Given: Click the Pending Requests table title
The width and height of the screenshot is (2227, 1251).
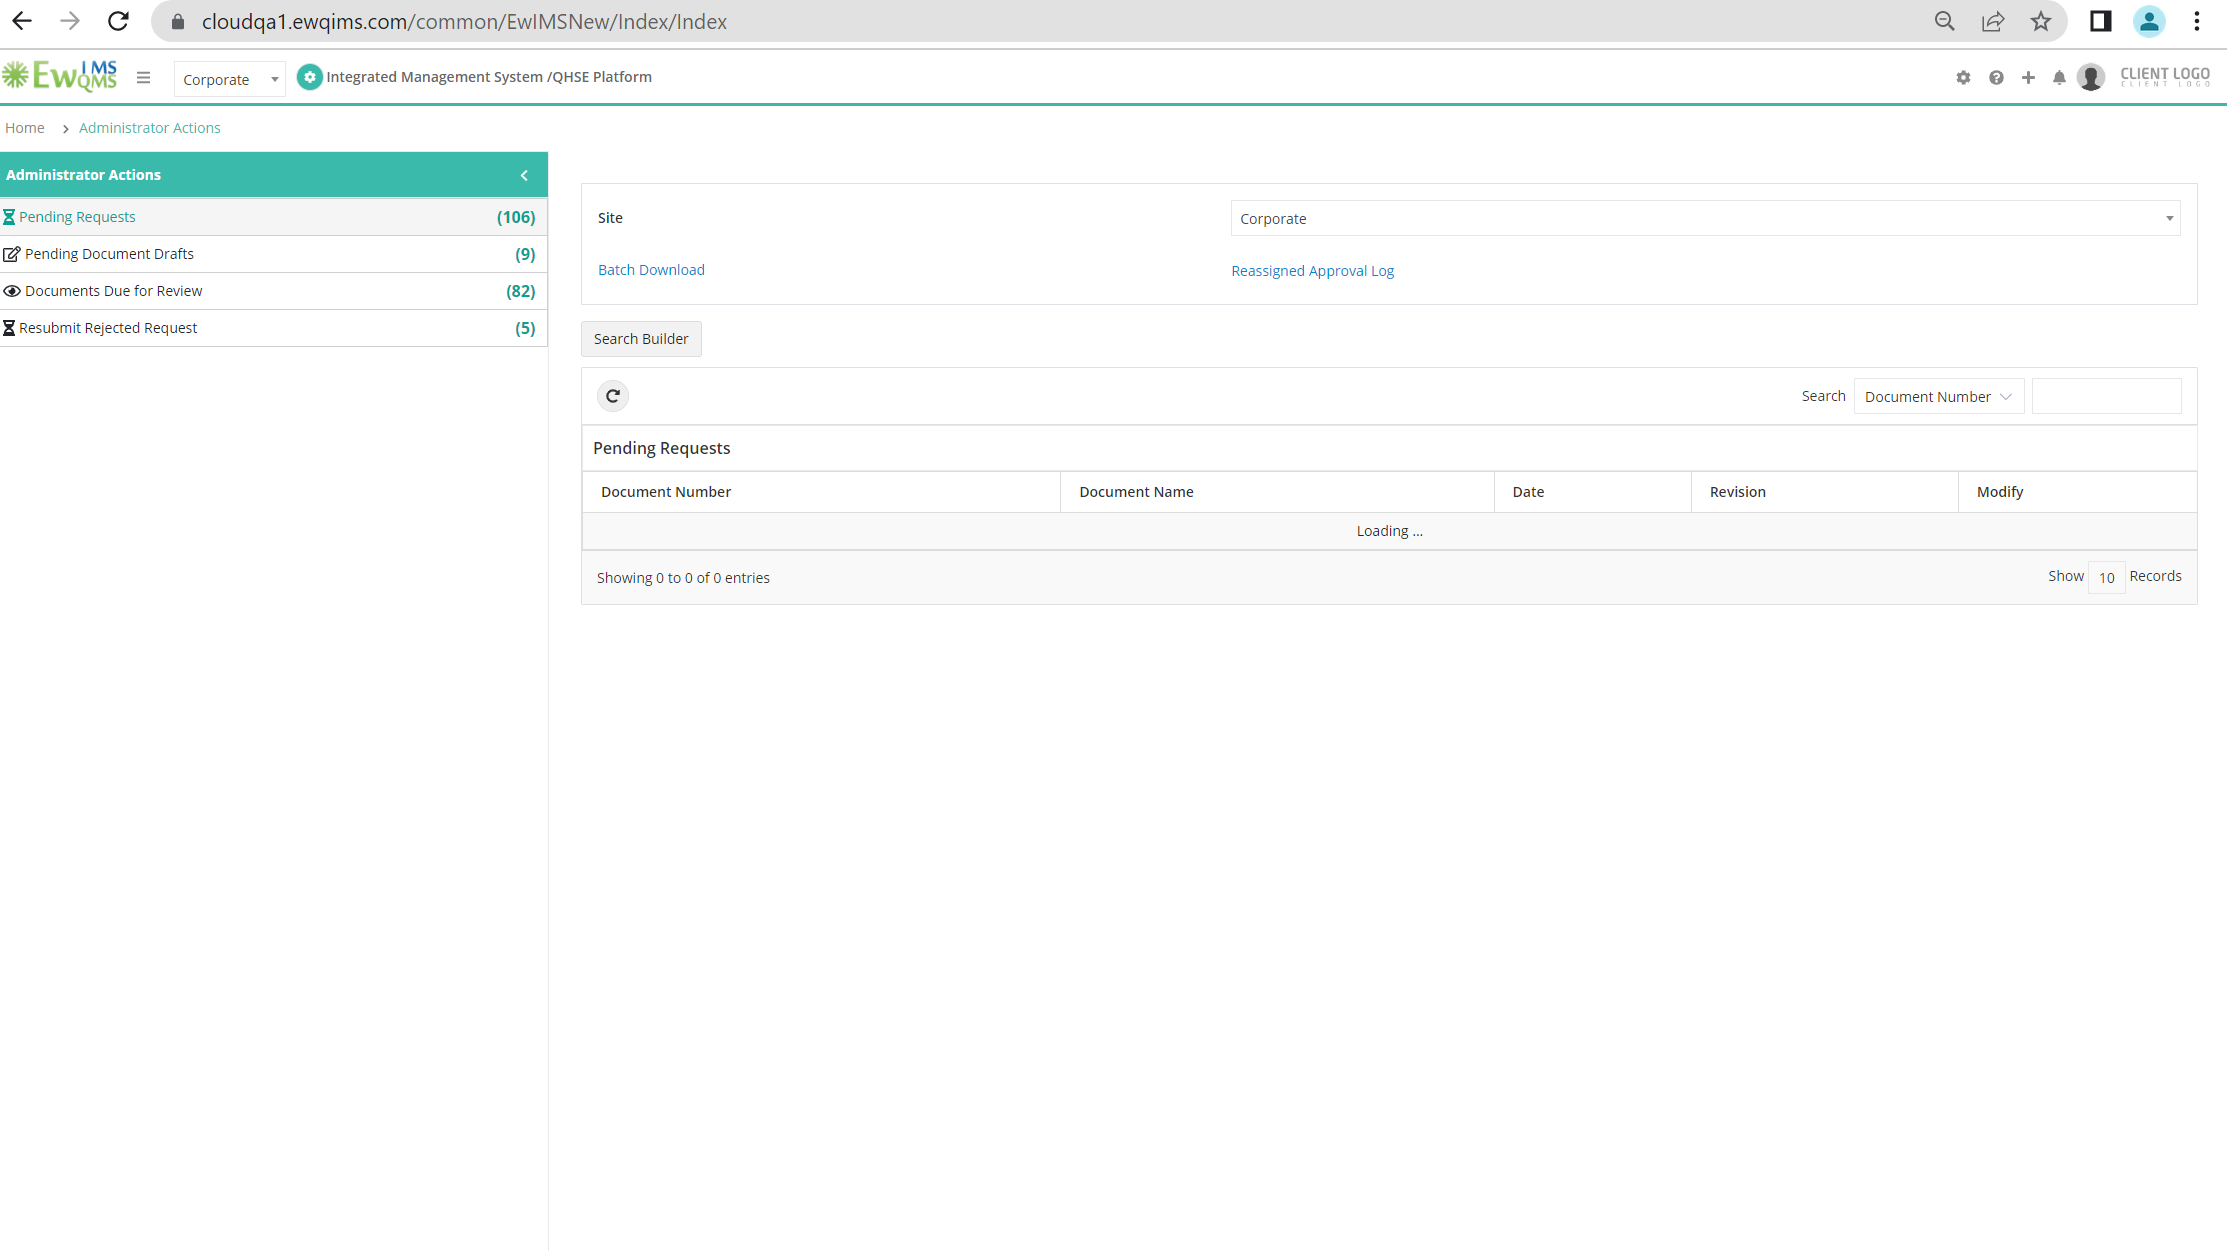Looking at the screenshot, I should 661,448.
